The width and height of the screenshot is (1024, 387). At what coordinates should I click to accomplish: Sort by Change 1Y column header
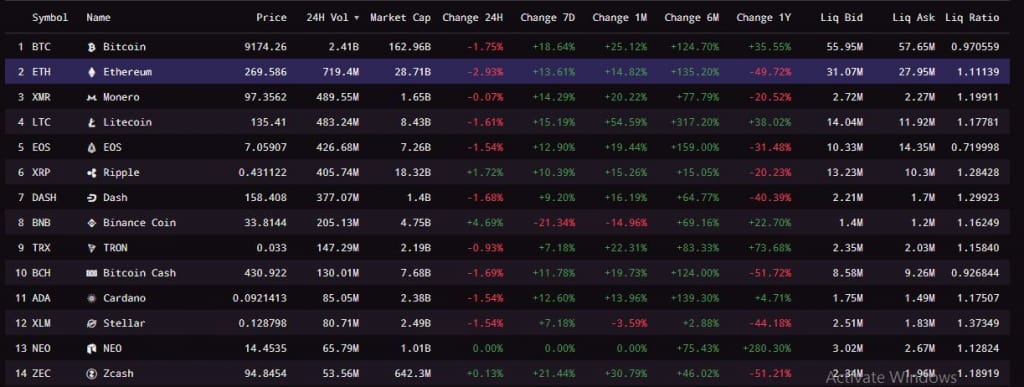point(763,18)
